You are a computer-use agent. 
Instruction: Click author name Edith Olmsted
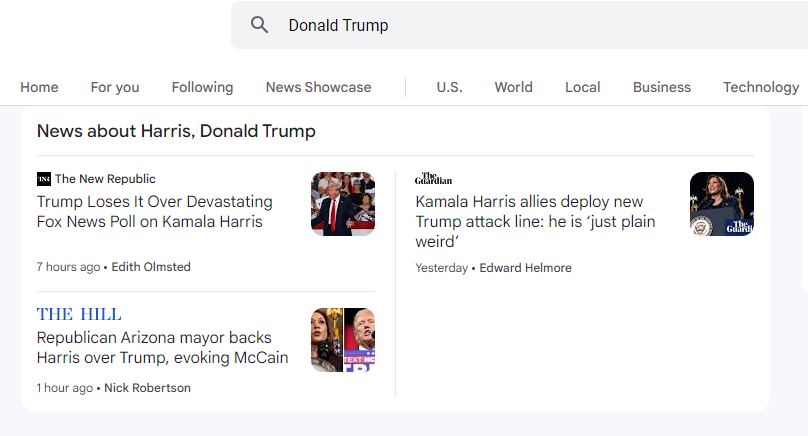coord(151,267)
